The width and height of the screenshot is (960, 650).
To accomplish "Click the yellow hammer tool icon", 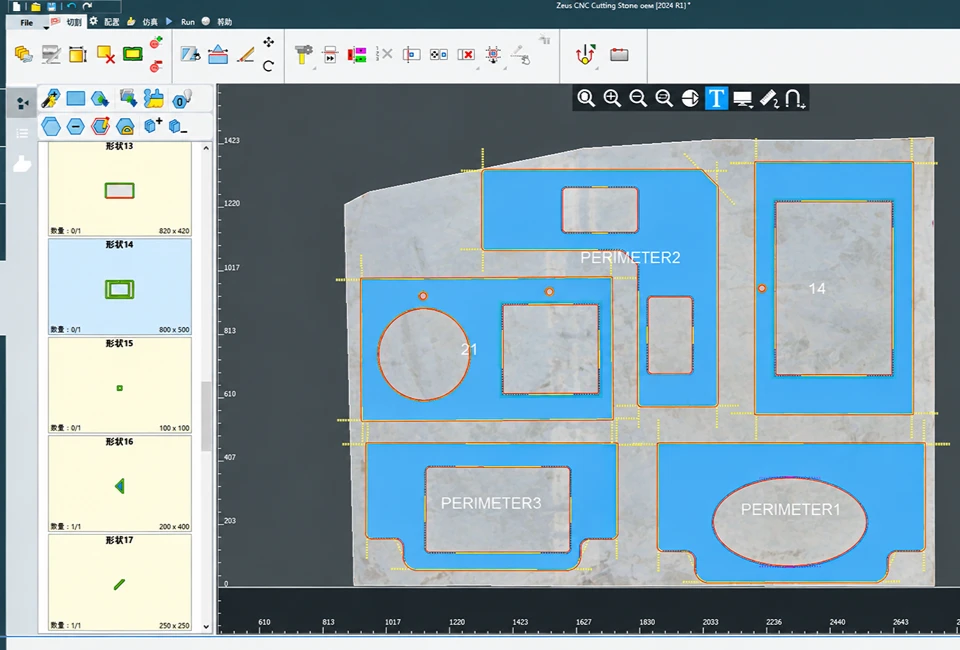I will [303, 54].
